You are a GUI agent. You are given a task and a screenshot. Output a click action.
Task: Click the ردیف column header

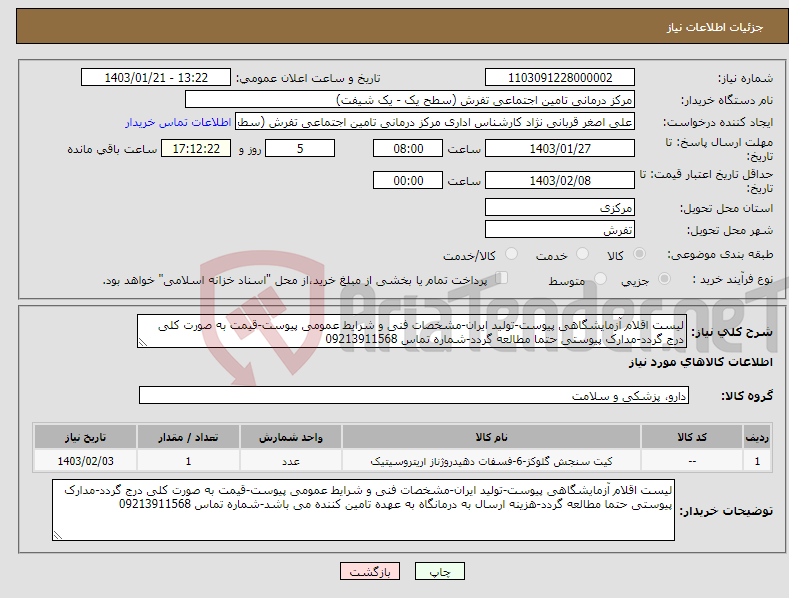pos(757,437)
